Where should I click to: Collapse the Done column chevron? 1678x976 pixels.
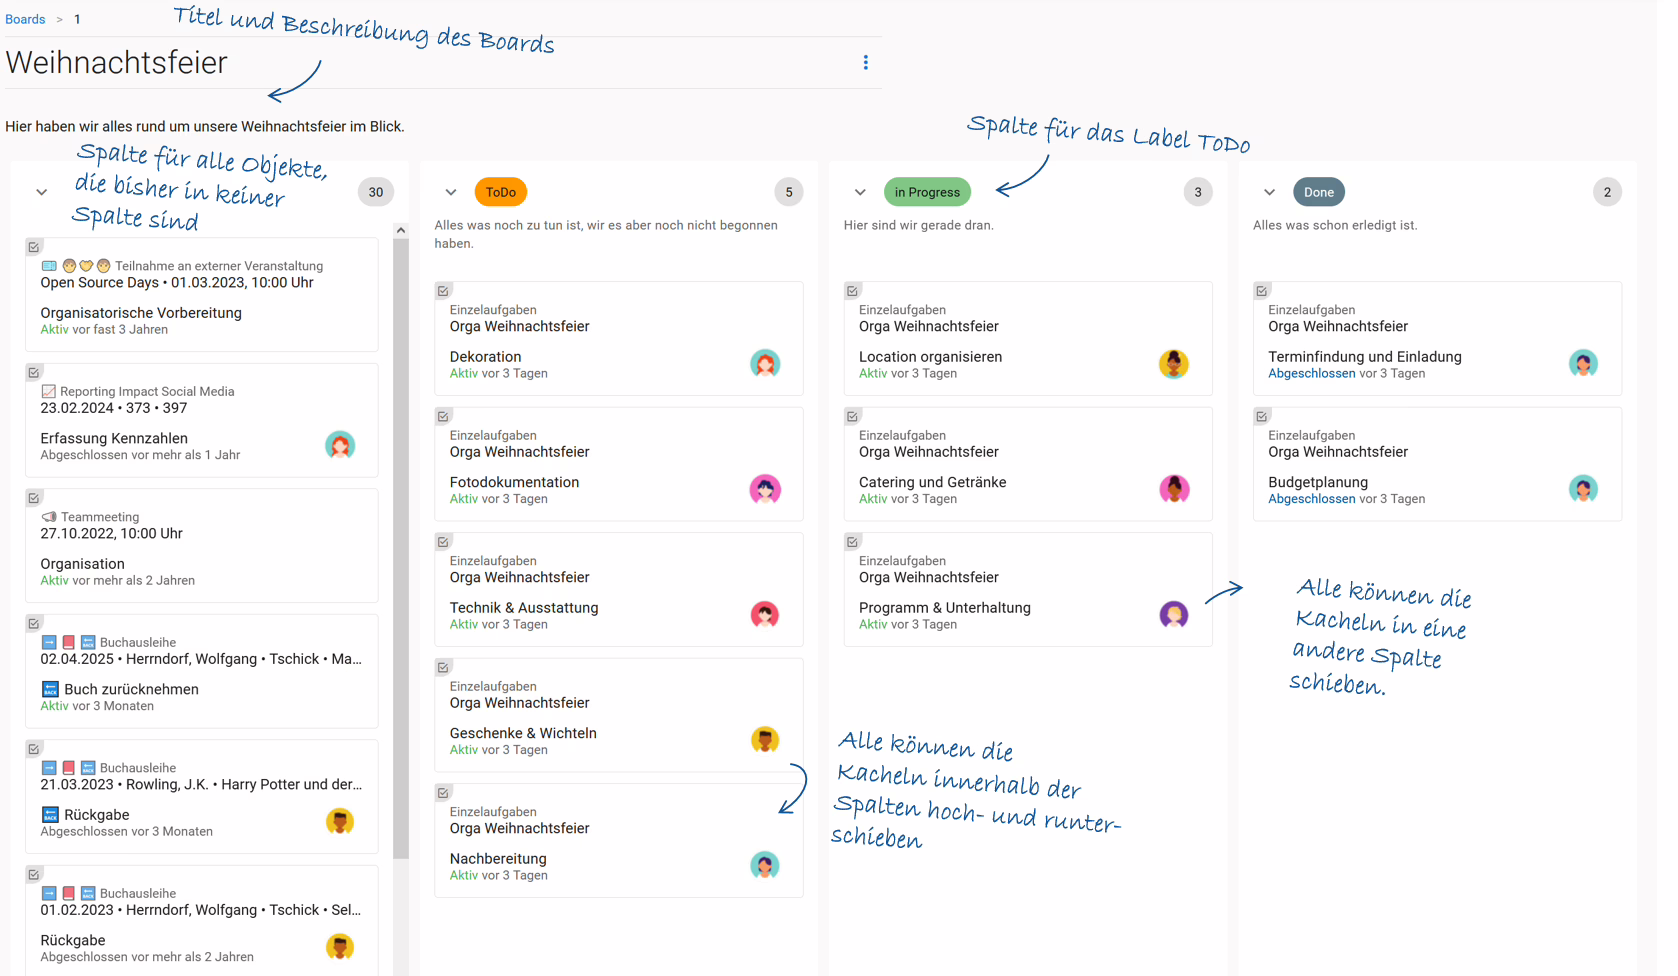tap(1269, 192)
